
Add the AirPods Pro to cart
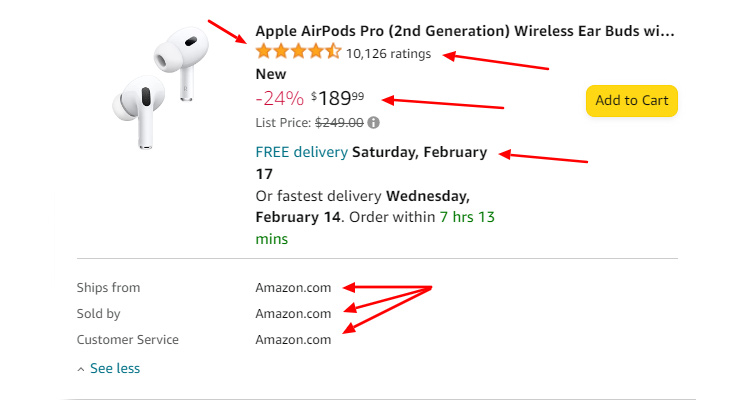(631, 100)
